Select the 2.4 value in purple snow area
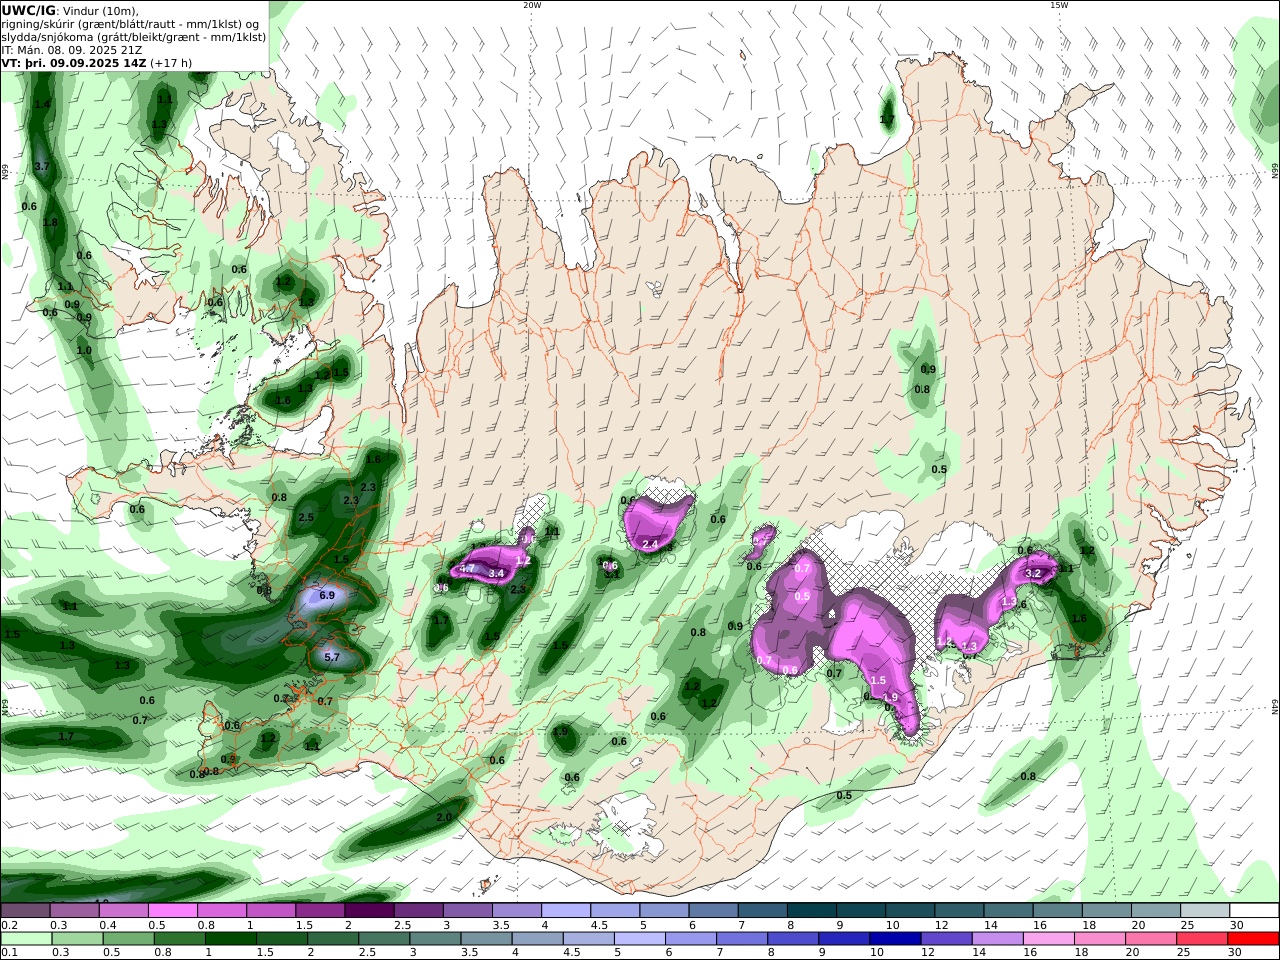Viewport: 1280px width, 960px height. [x=650, y=544]
